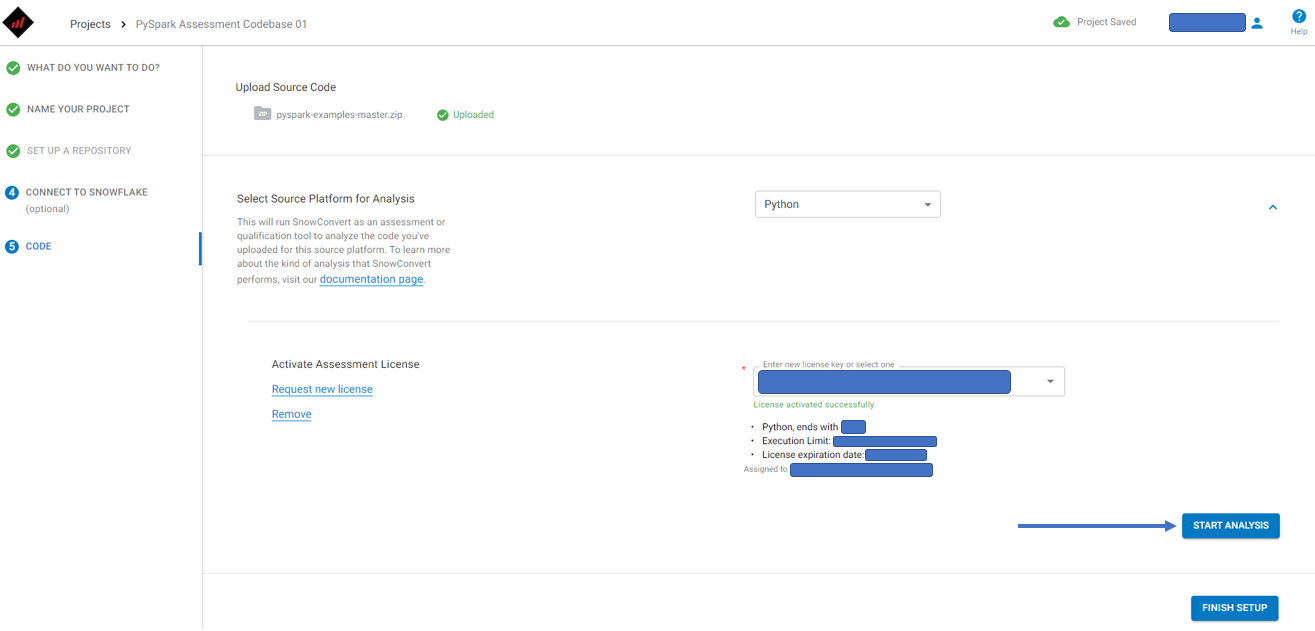1315x631 pixels.
Task: Click checkmark icon beside Name Your Project
Action: [x=13, y=109]
